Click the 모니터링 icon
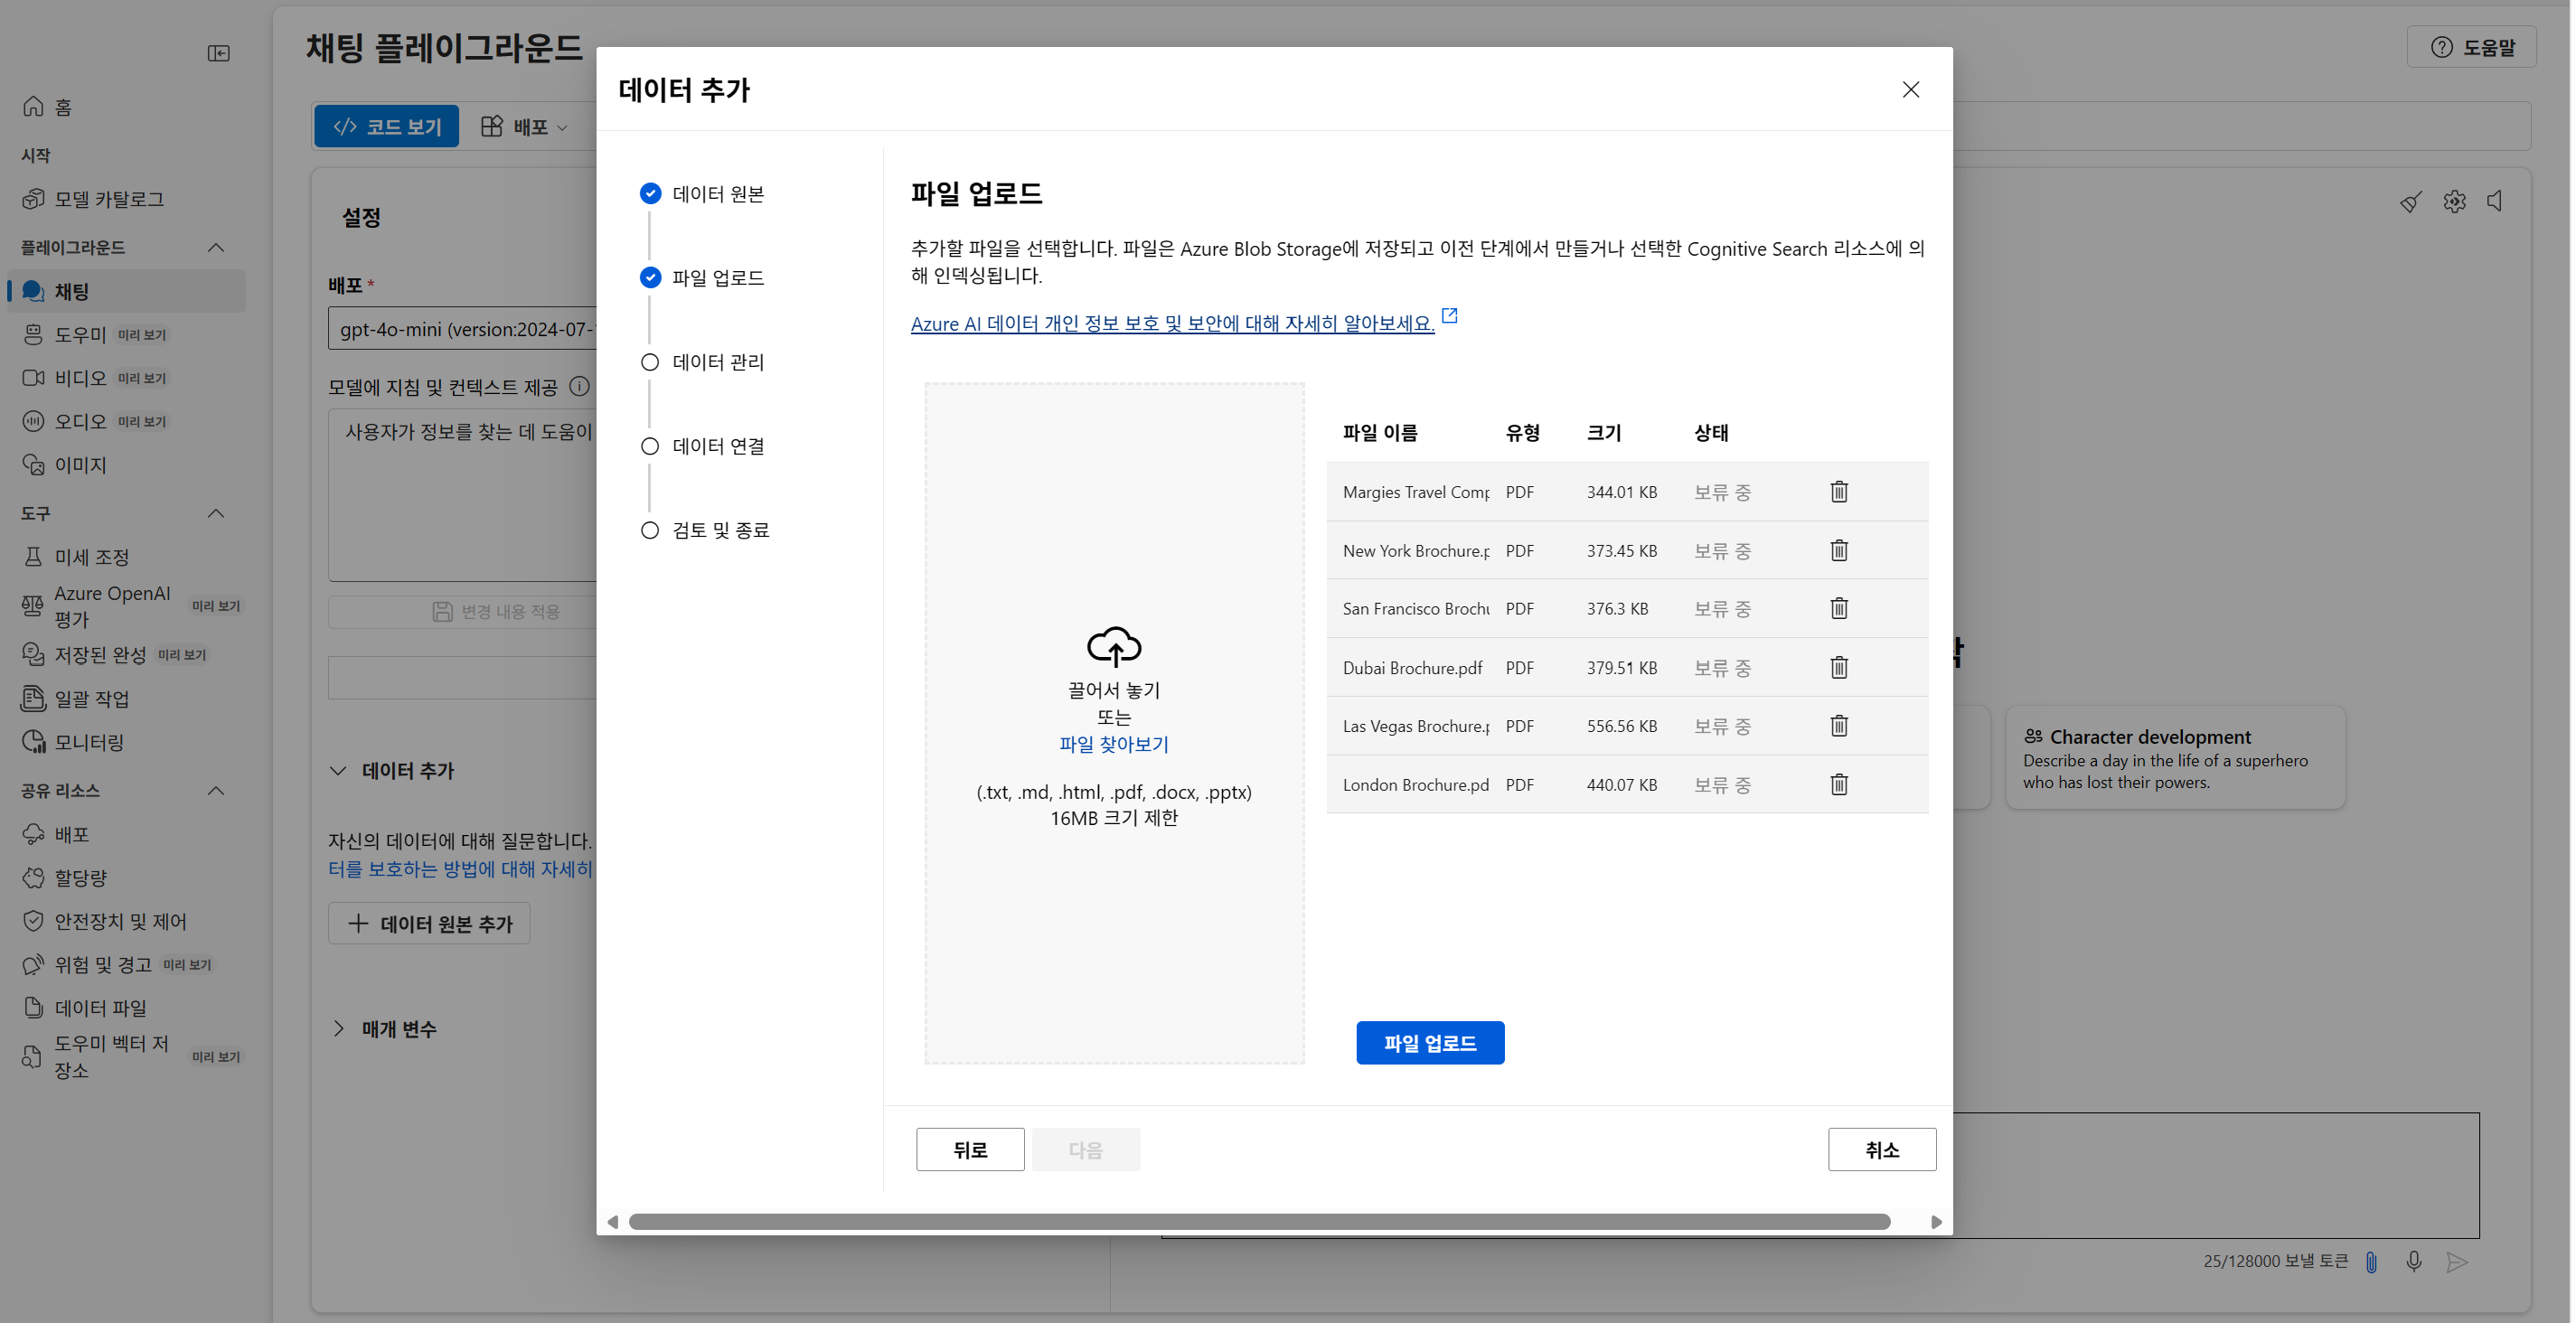 (x=33, y=742)
